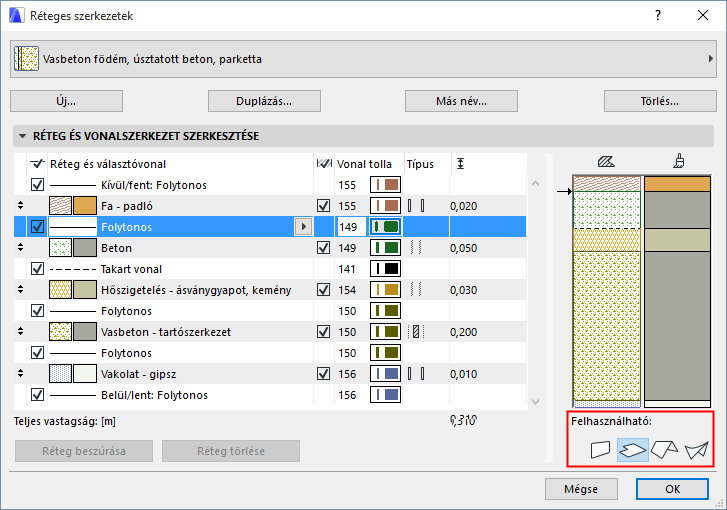The width and height of the screenshot is (727, 510).
Task: Open pen picker for Hőszigetelés row 154
Action: [385, 290]
